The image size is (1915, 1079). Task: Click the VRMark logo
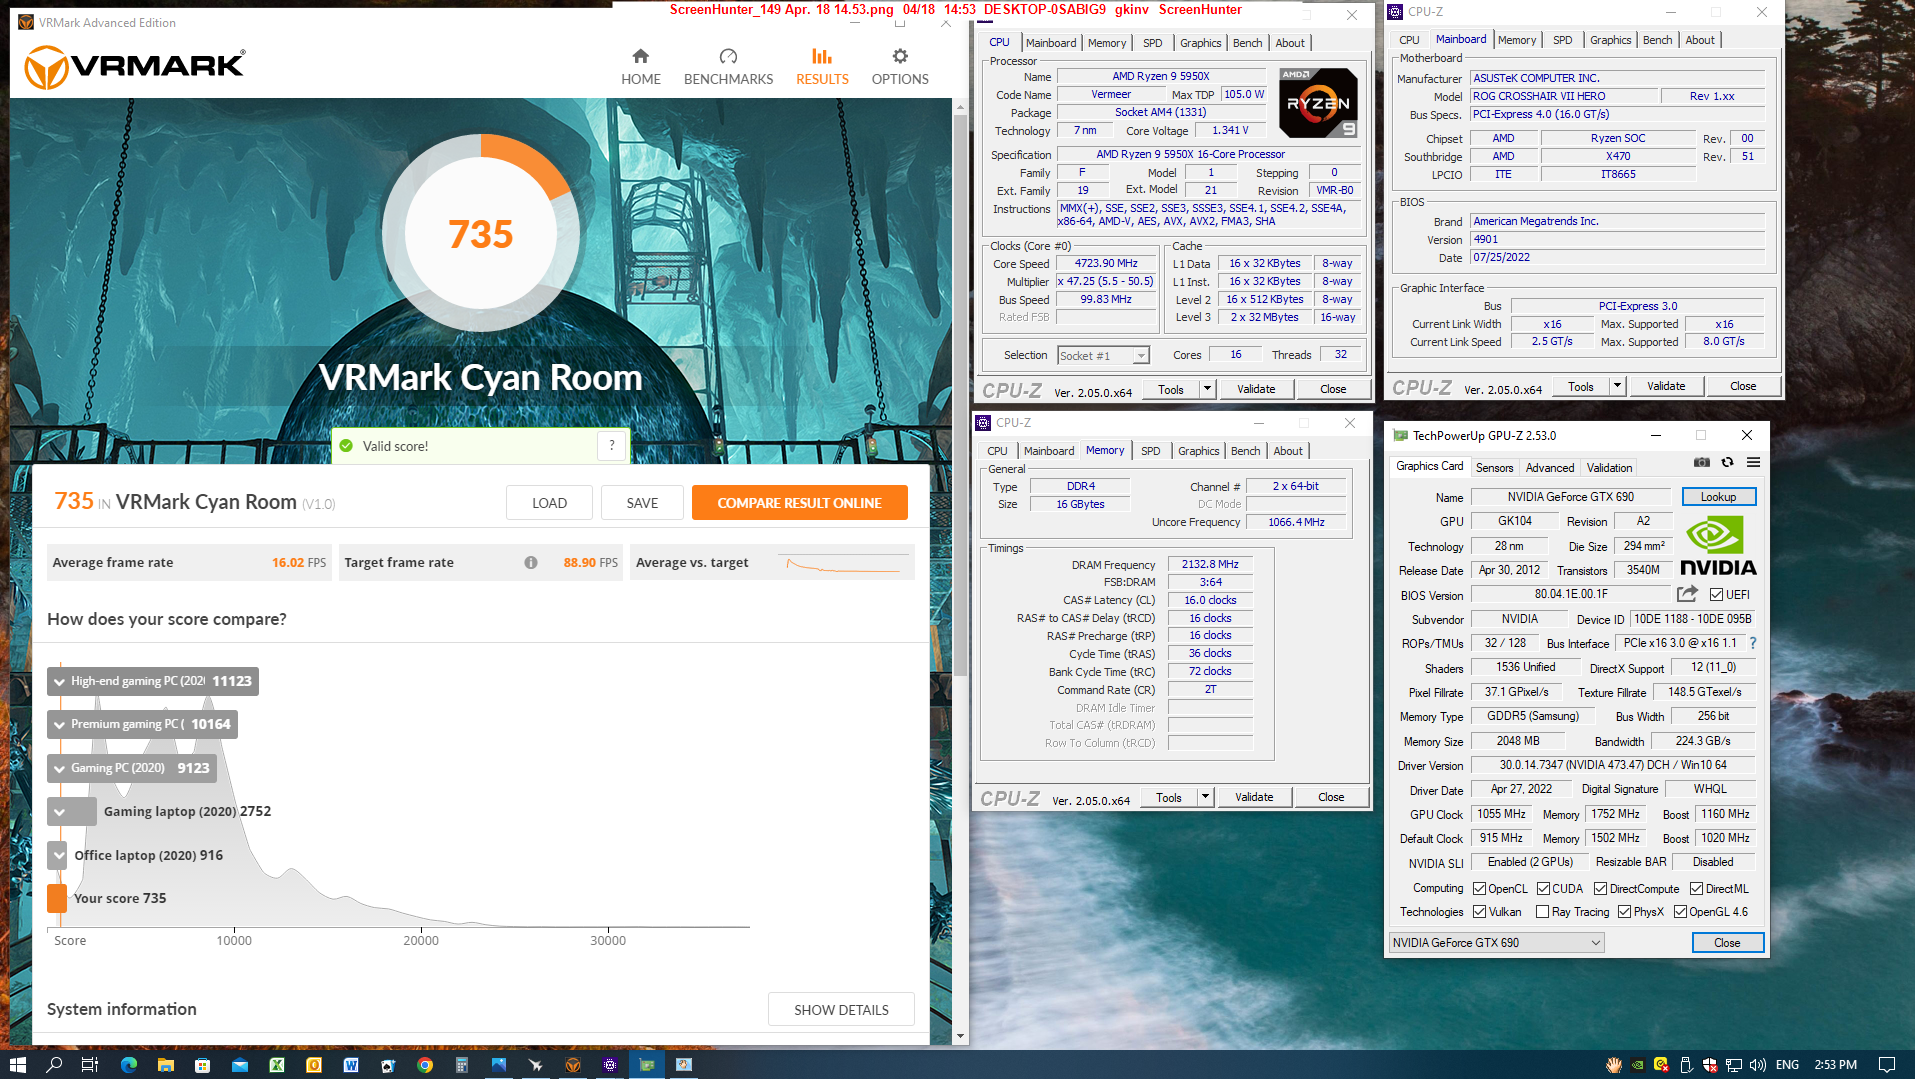[x=134, y=67]
